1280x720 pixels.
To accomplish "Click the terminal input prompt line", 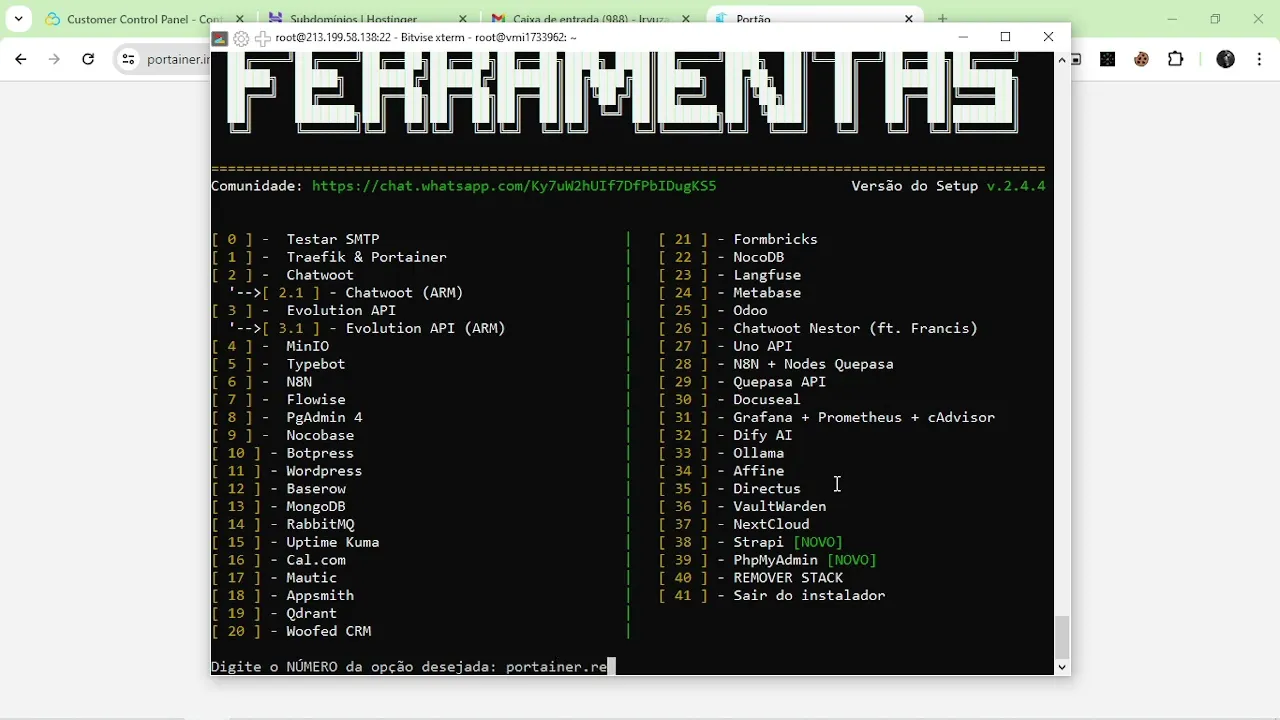I will [x=413, y=666].
